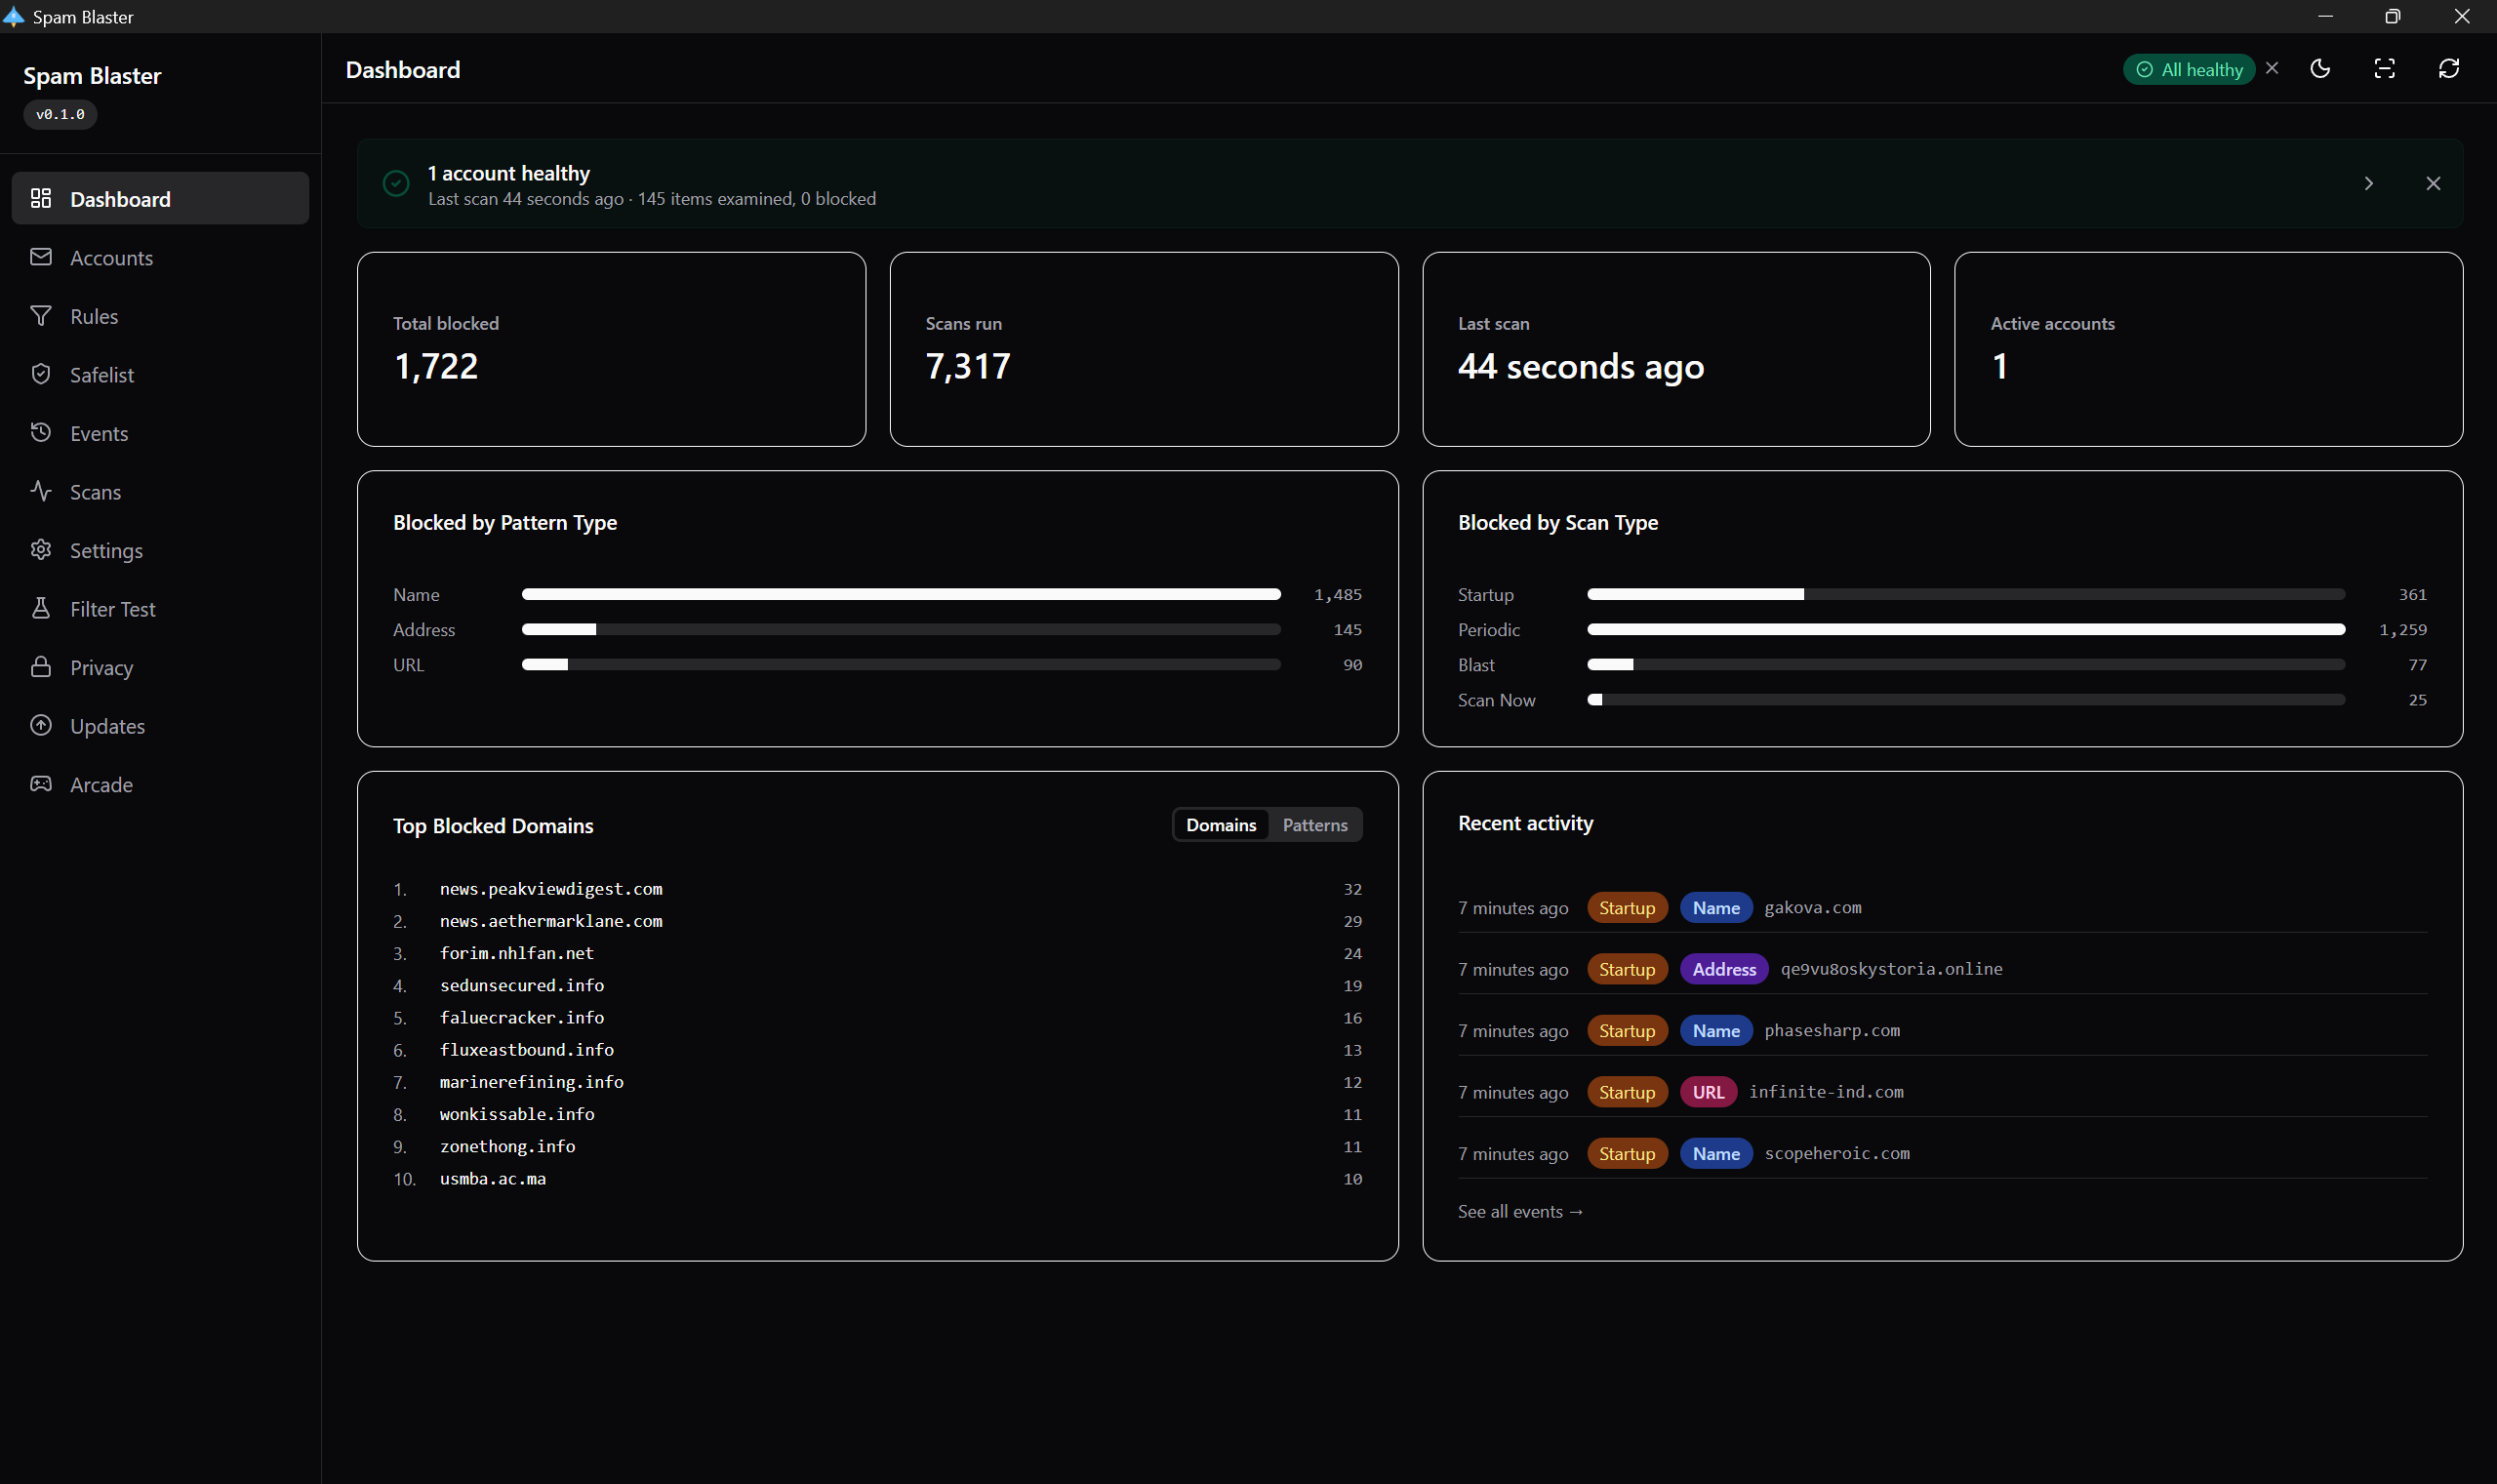Click the v0.1.0 version badge
This screenshot has height=1484, width=2497.
(x=60, y=114)
